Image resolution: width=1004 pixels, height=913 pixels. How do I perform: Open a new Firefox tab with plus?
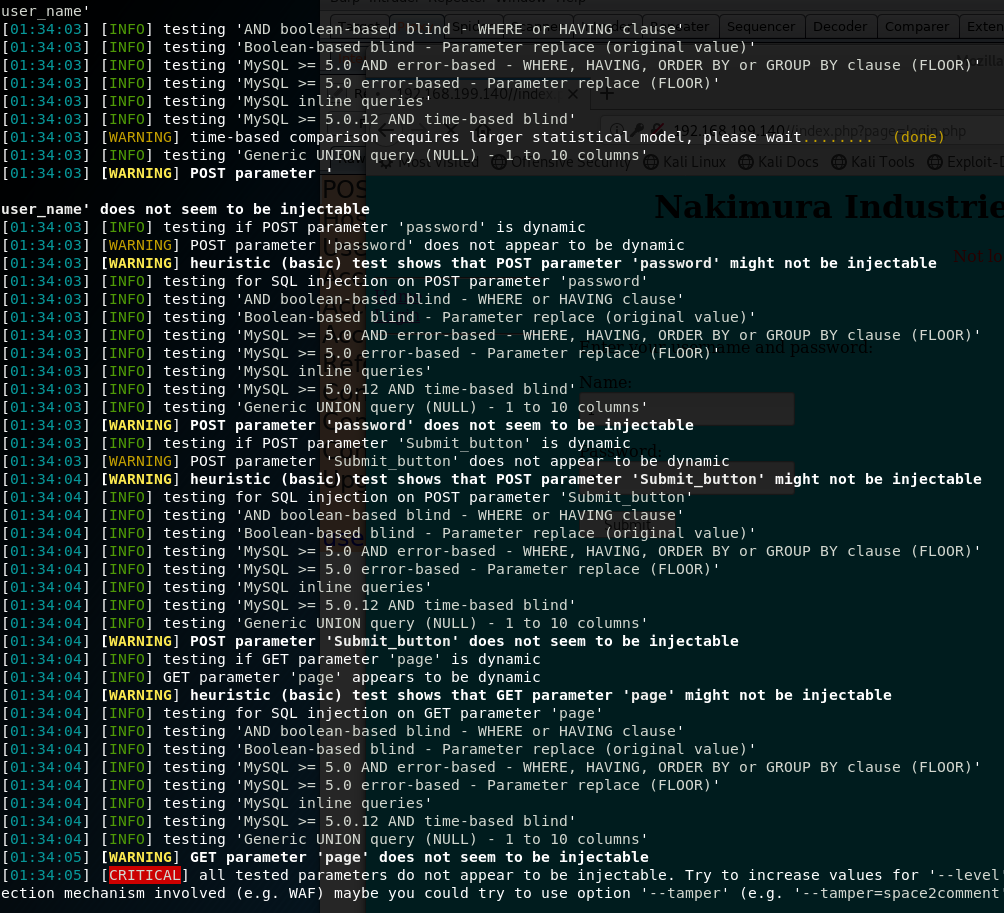coord(606,94)
